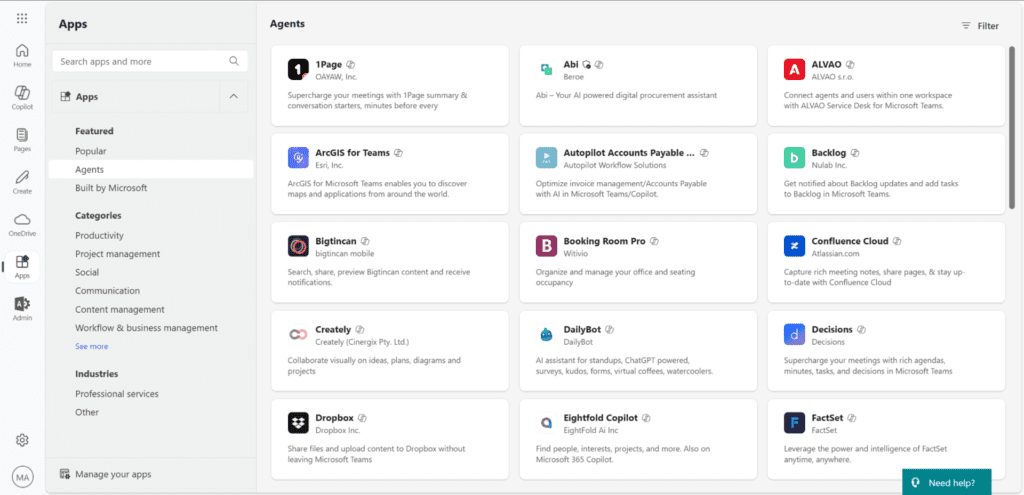Click the FactSet app logo
Image resolution: width=1024 pixels, height=495 pixels.
pyautogui.click(x=794, y=423)
